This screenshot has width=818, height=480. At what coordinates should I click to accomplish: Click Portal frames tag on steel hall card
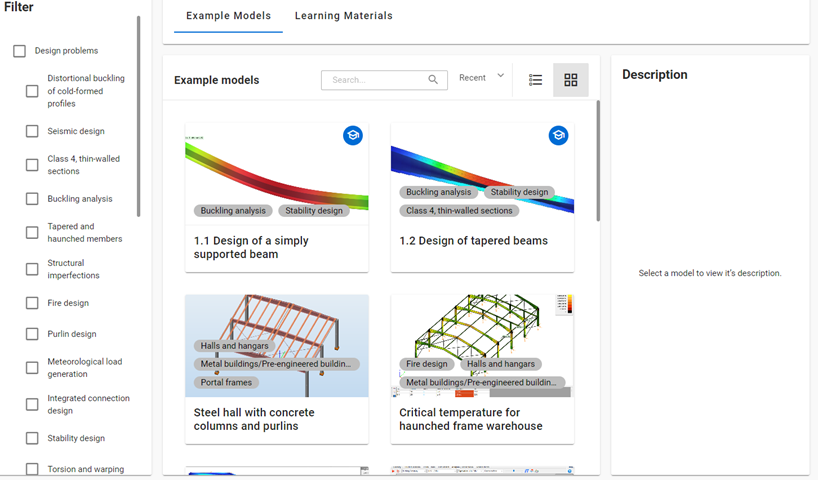226,382
